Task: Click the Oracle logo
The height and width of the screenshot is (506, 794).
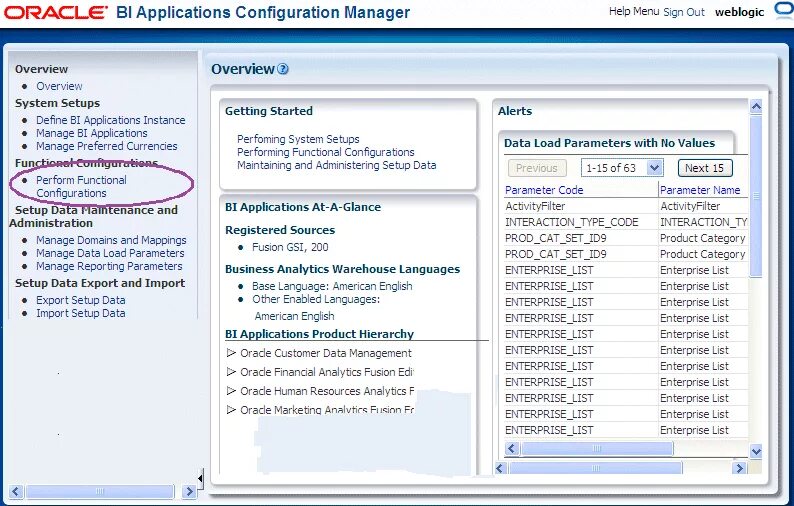Action: coord(56,12)
